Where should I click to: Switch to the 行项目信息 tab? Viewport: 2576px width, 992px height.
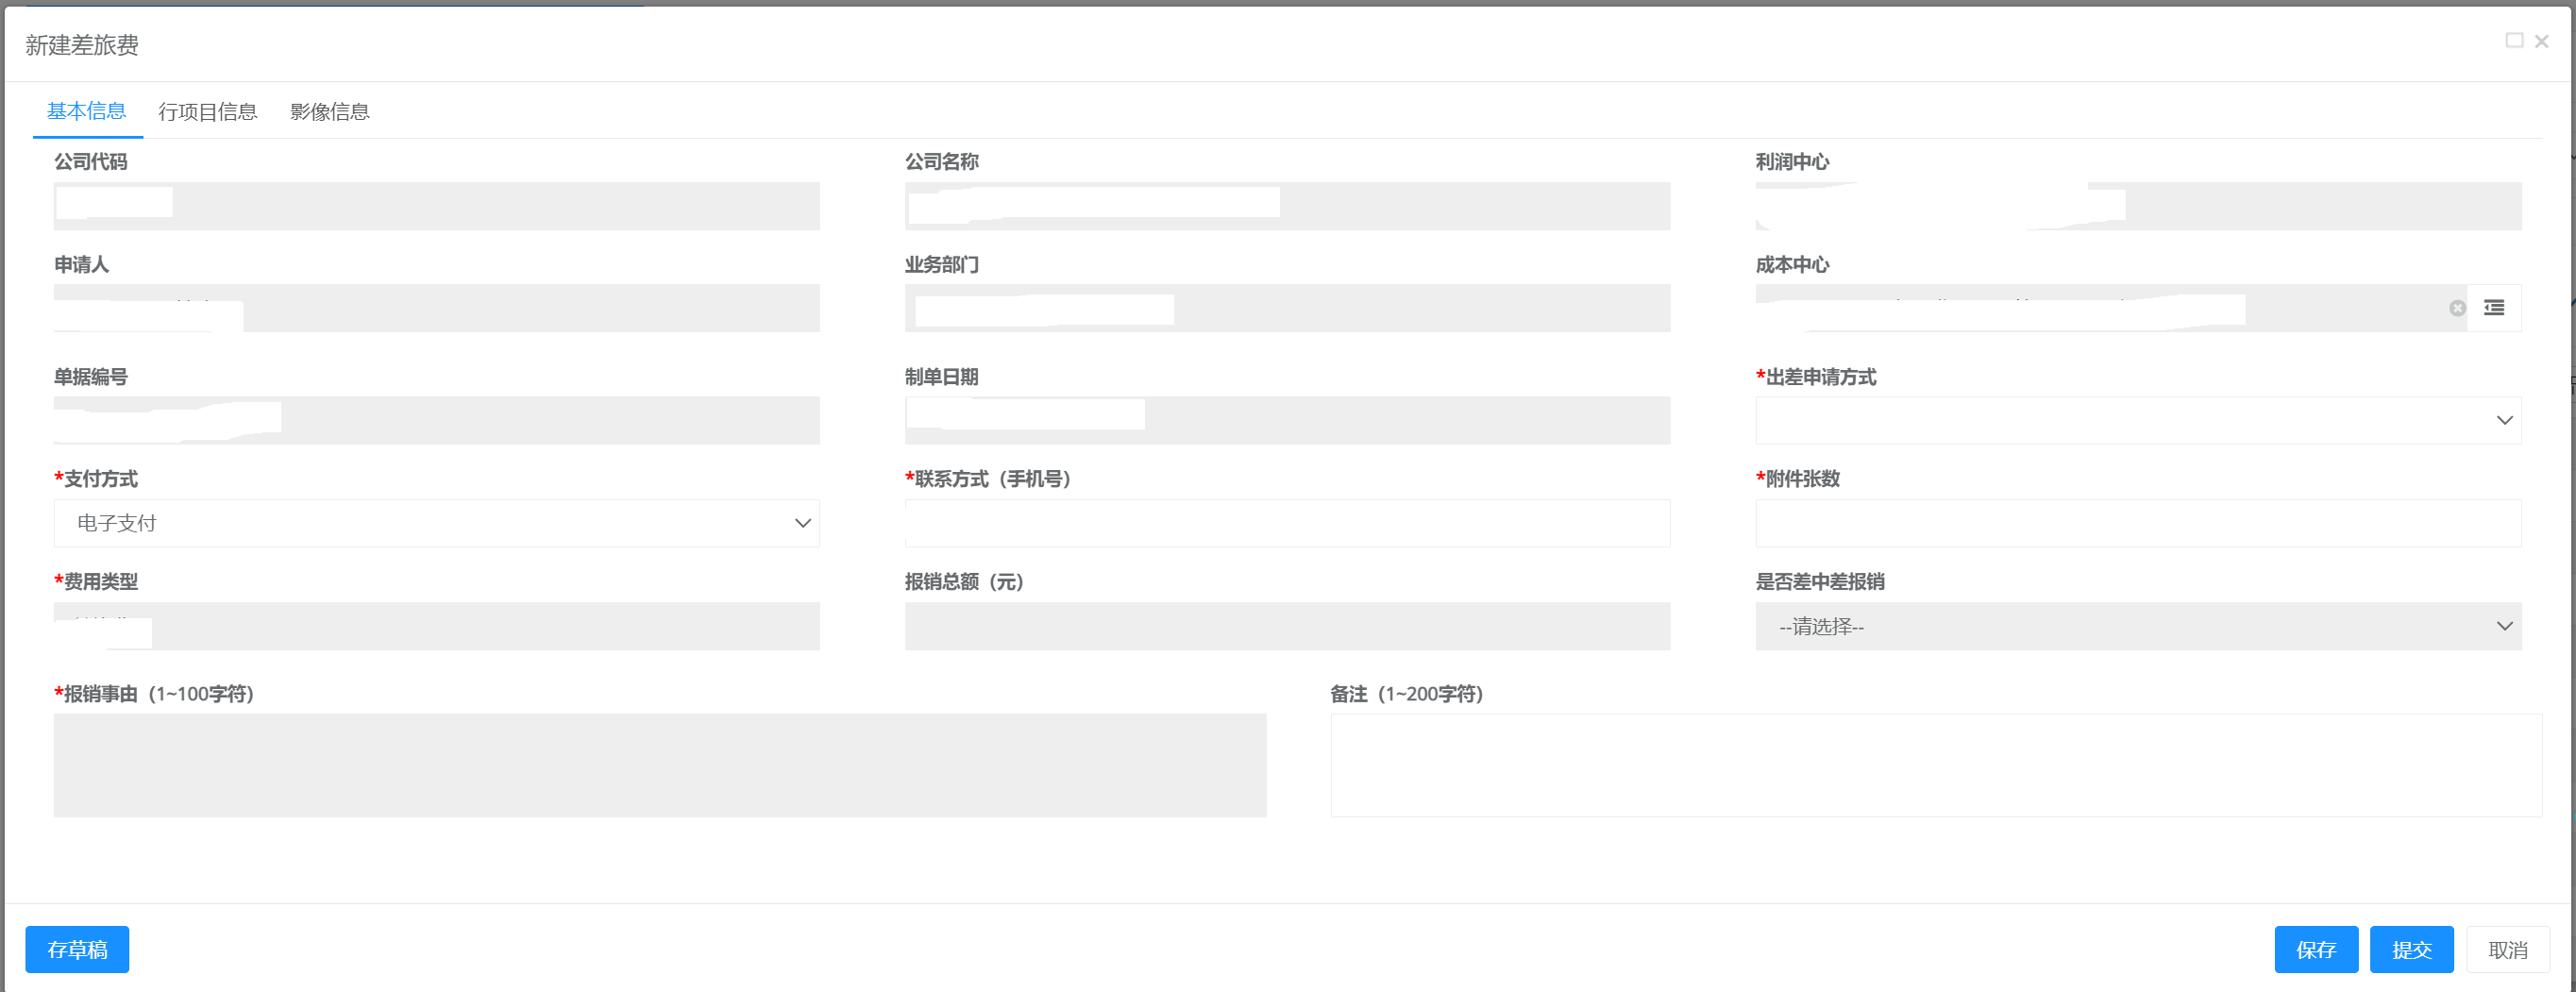[208, 112]
